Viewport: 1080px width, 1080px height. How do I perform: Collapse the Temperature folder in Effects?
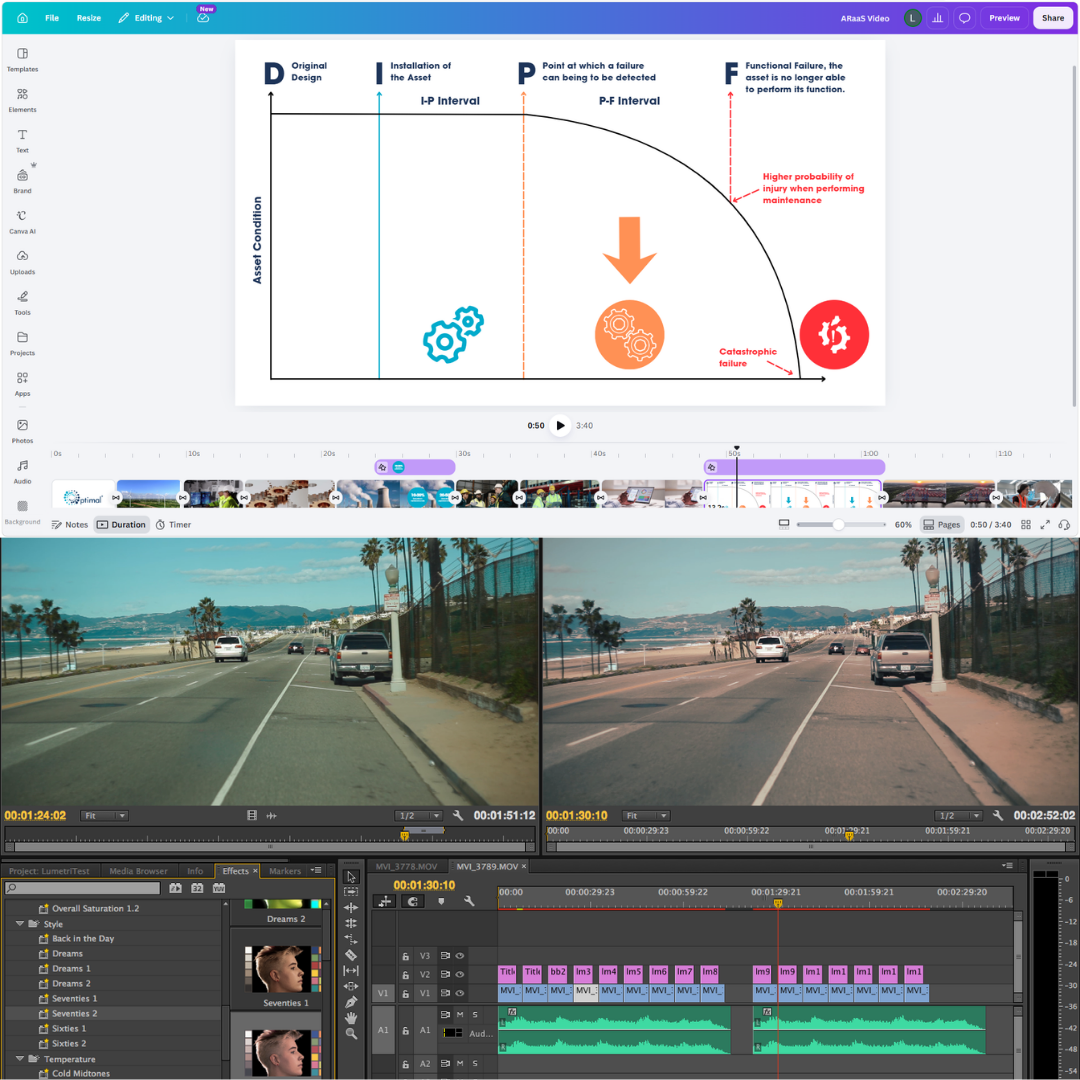19,1059
